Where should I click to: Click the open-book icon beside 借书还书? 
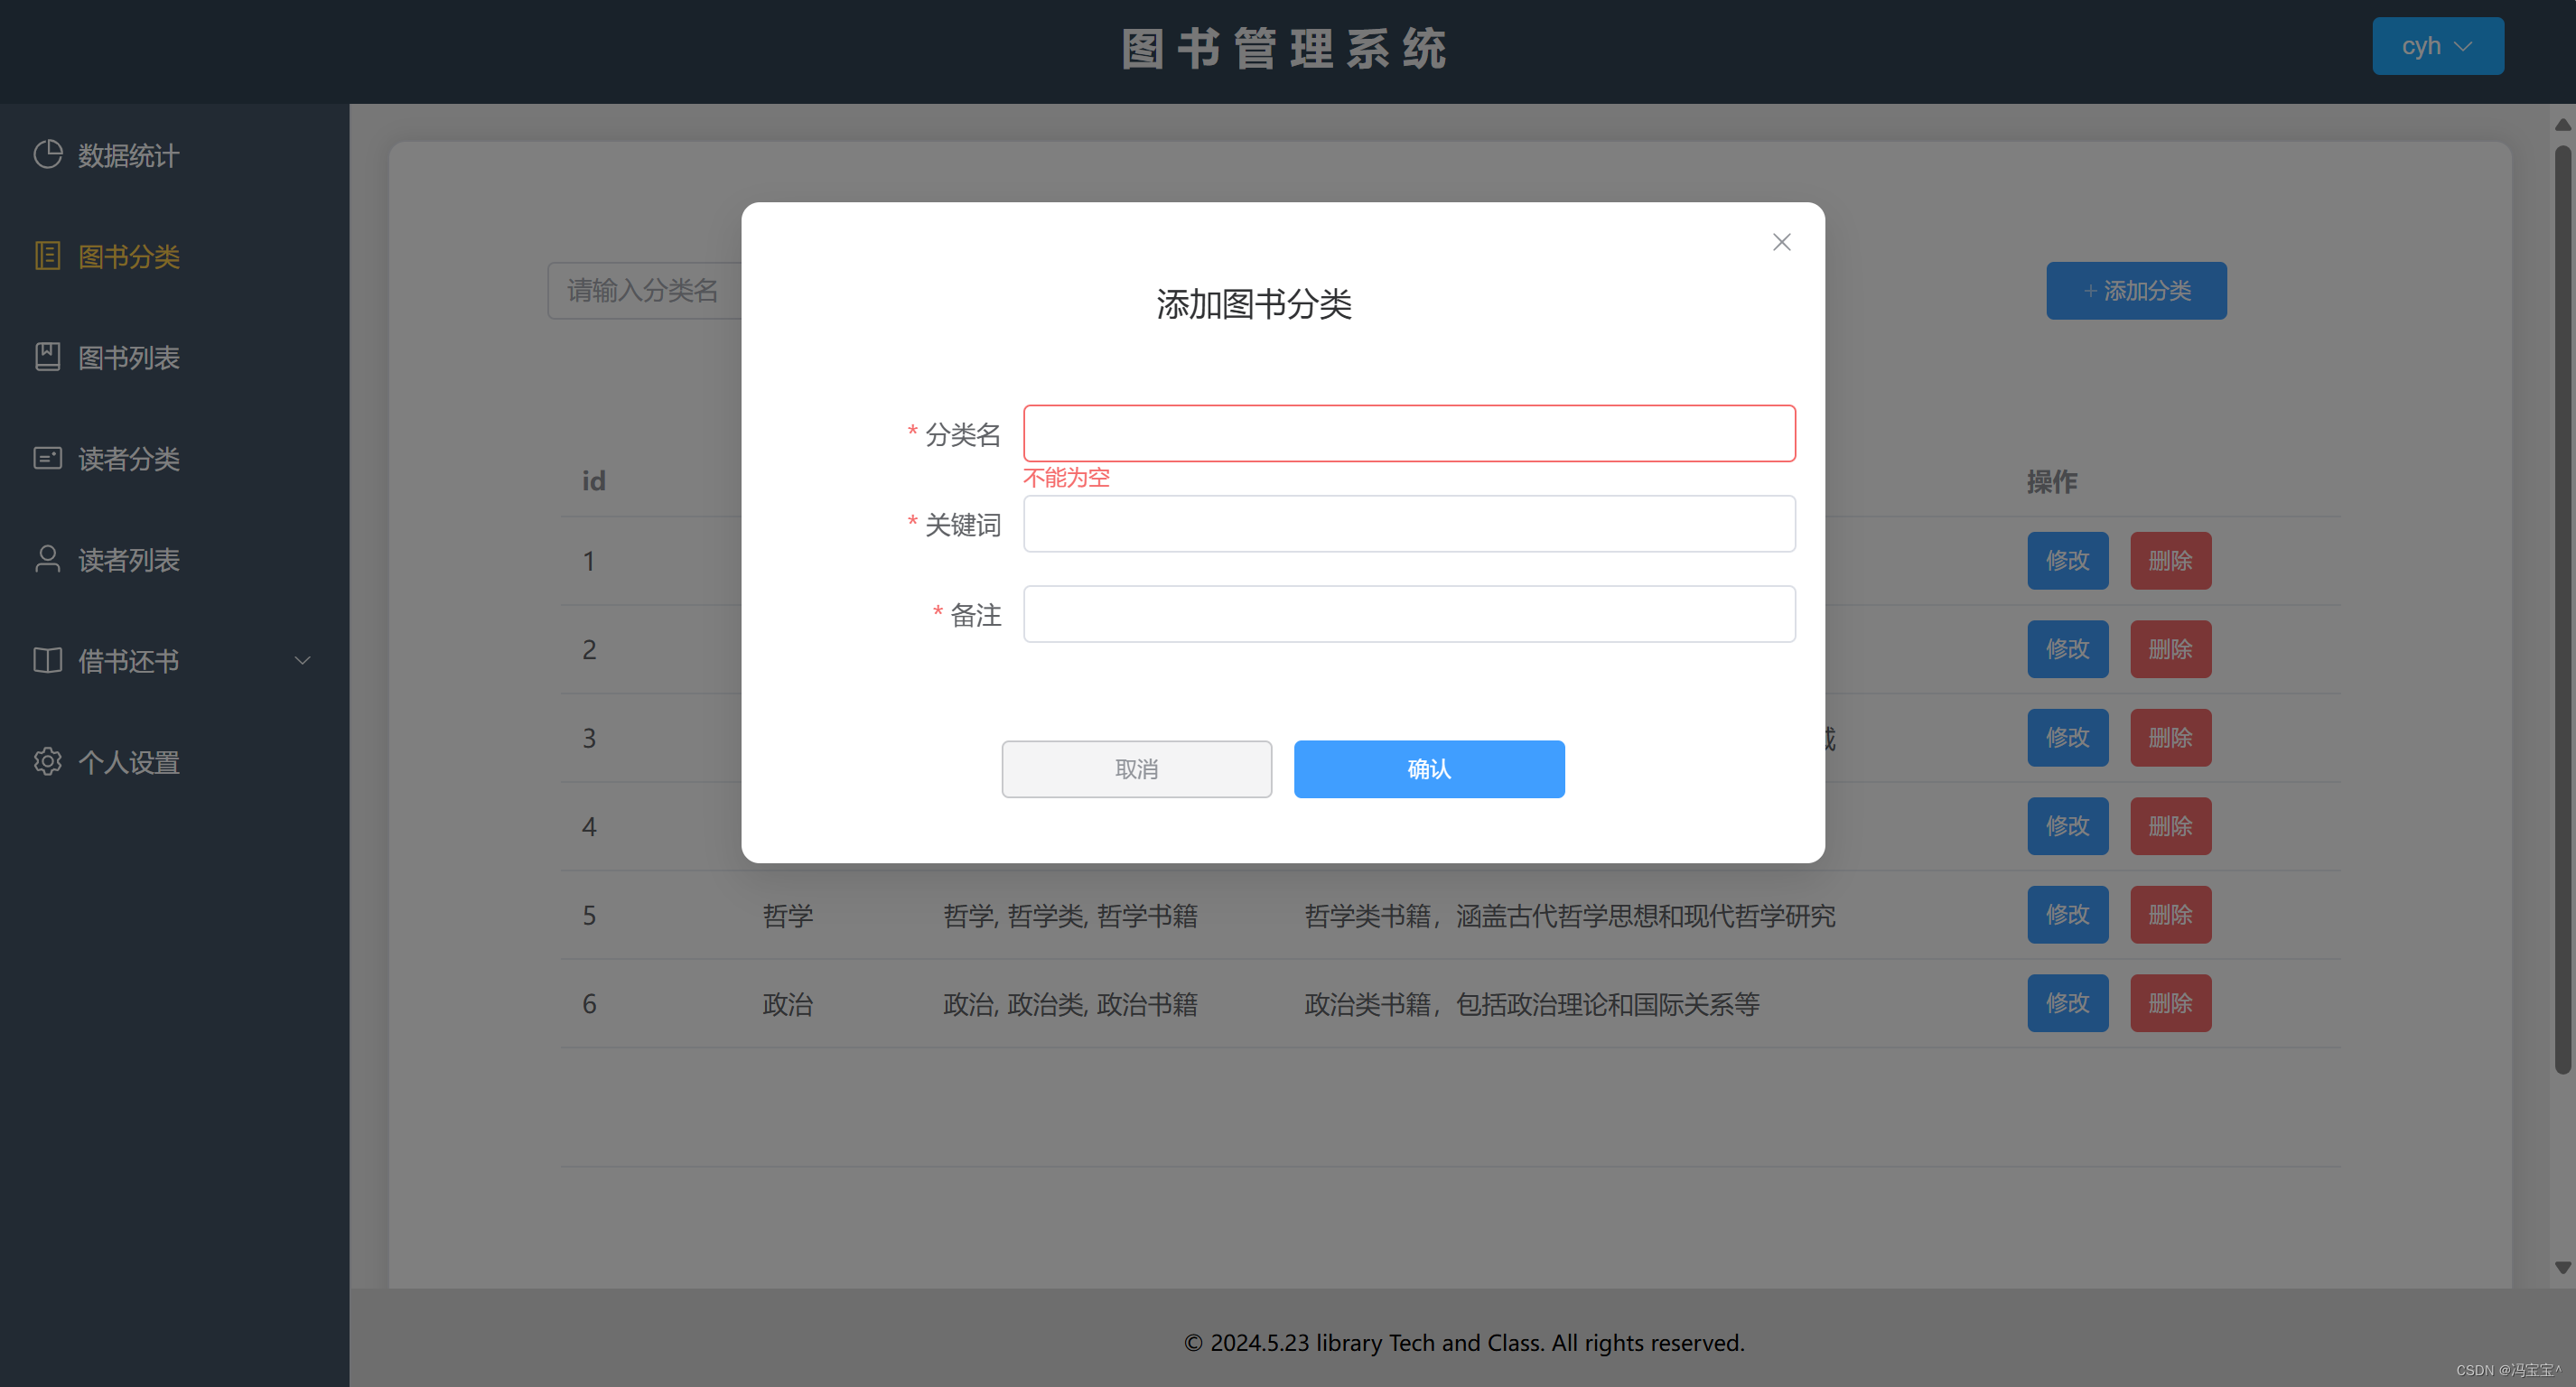point(47,660)
